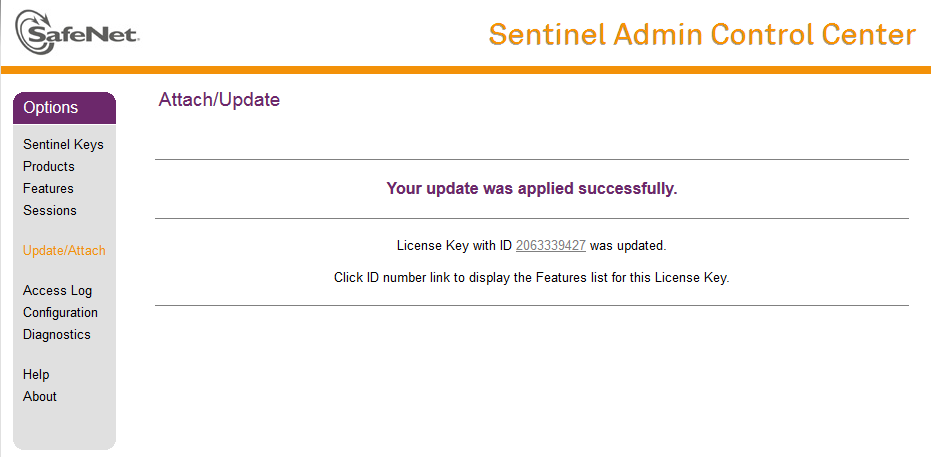Click the Options sidebar header

(64, 108)
